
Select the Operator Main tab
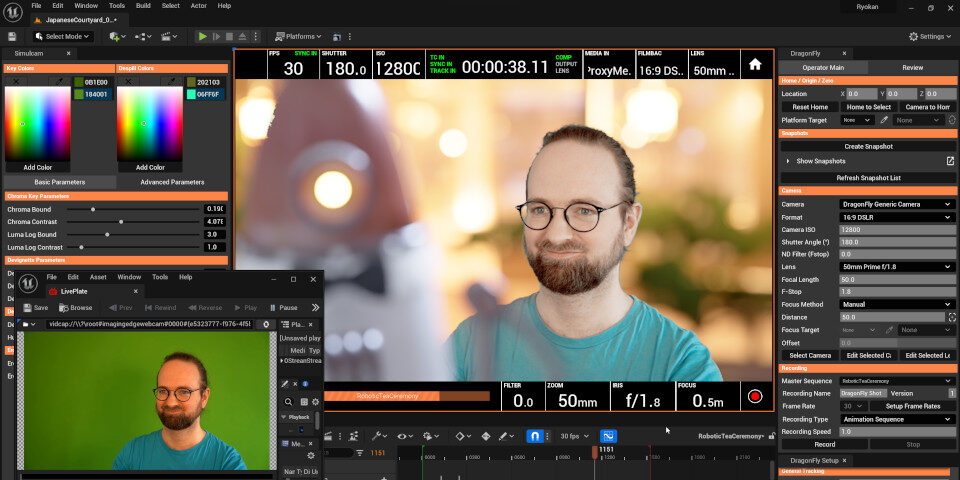[823, 67]
